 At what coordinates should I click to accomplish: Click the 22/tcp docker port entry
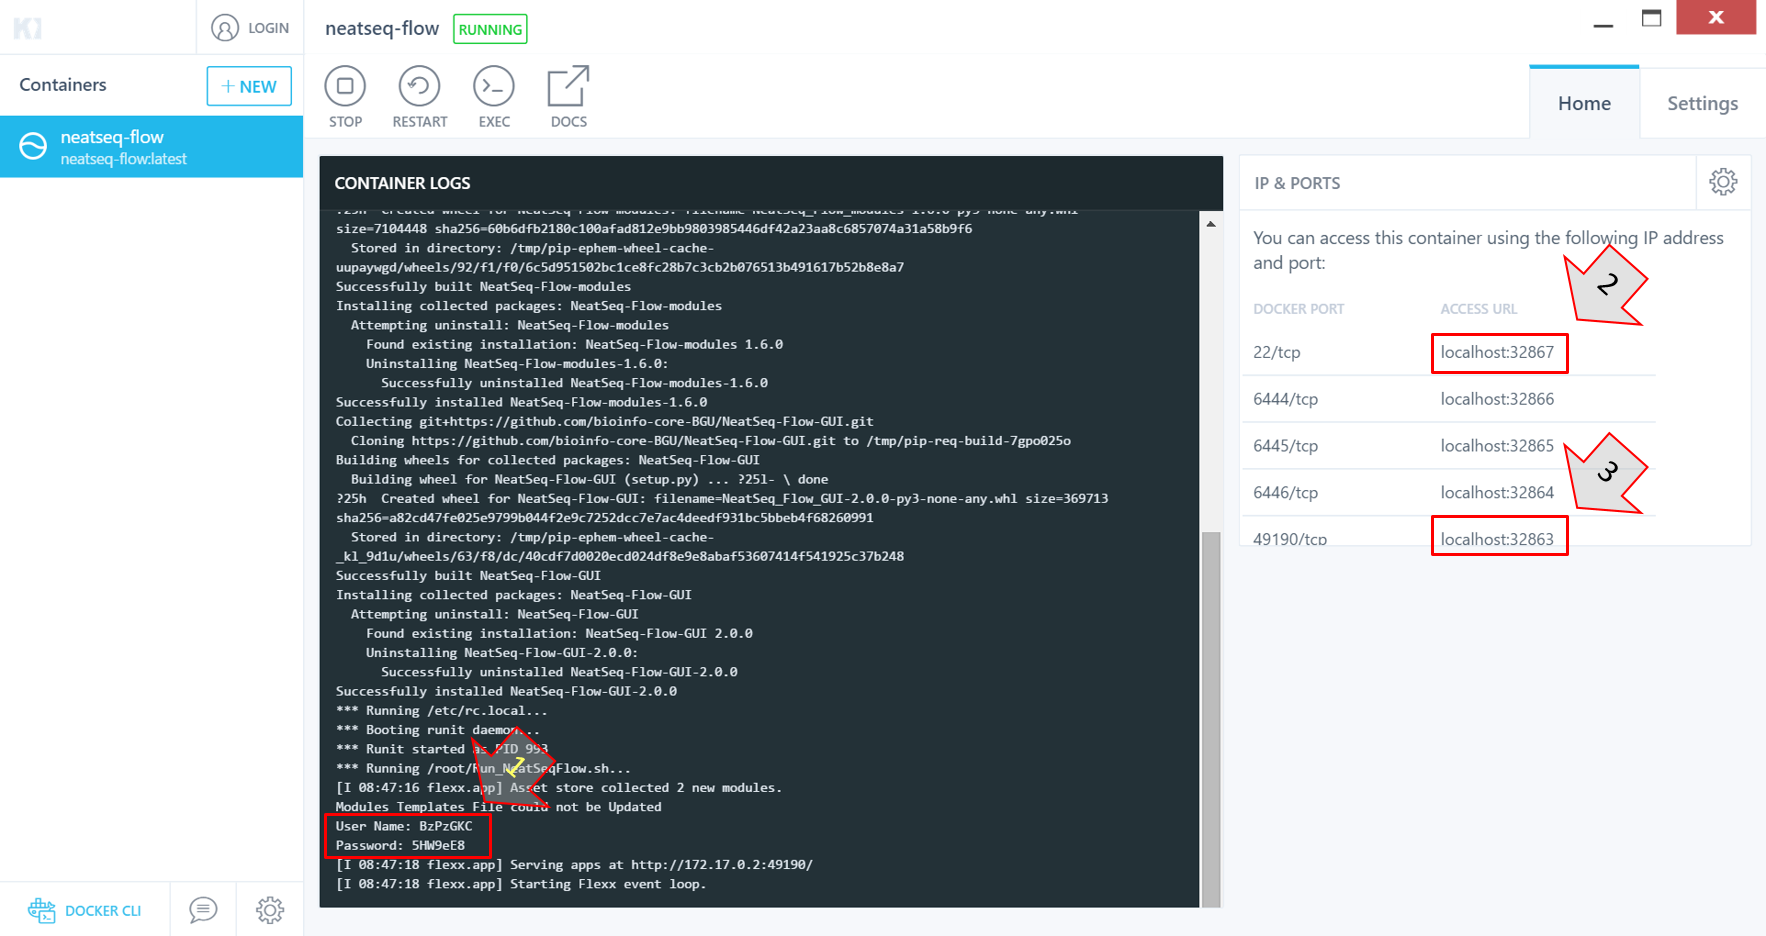[x=1277, y=352]
